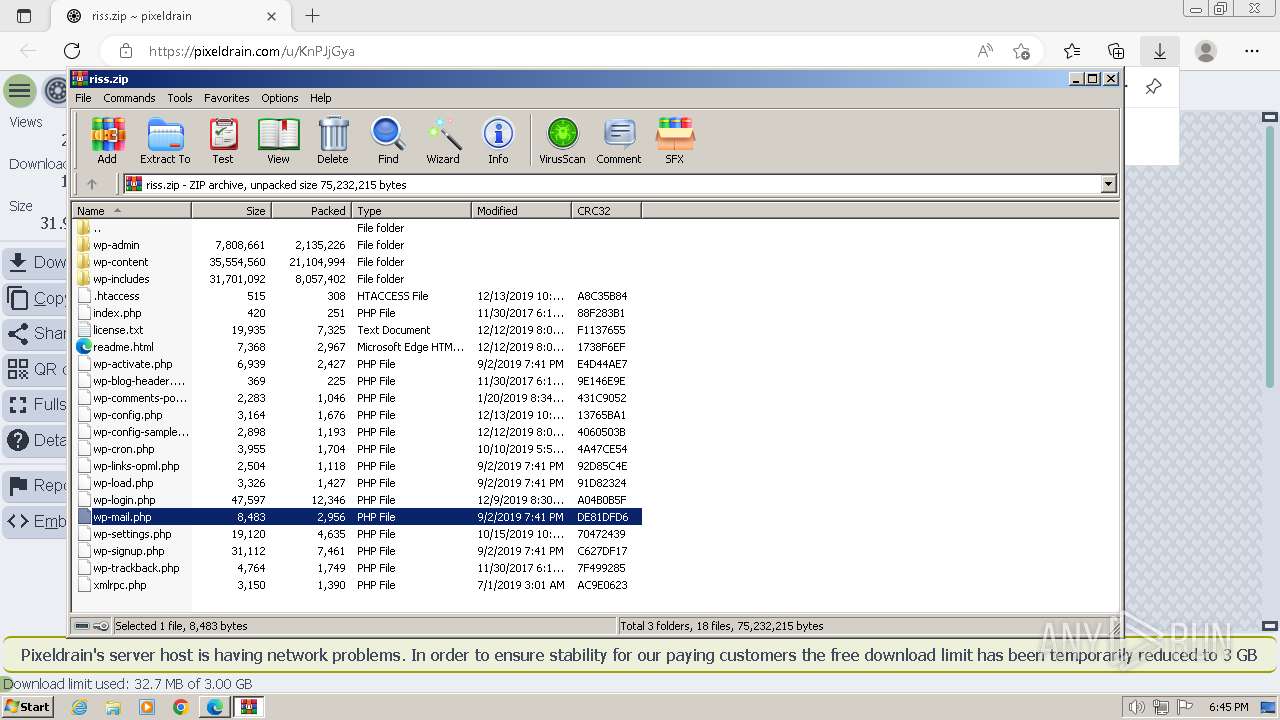Select wp-load.php file

(x=123, y=483)
